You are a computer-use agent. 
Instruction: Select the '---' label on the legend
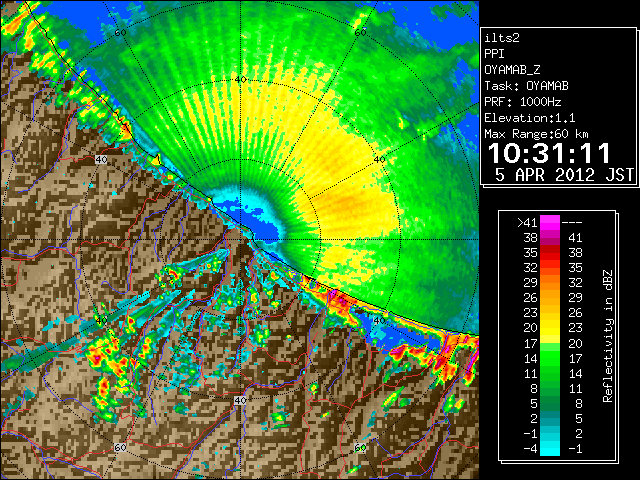tap(572, 222)
